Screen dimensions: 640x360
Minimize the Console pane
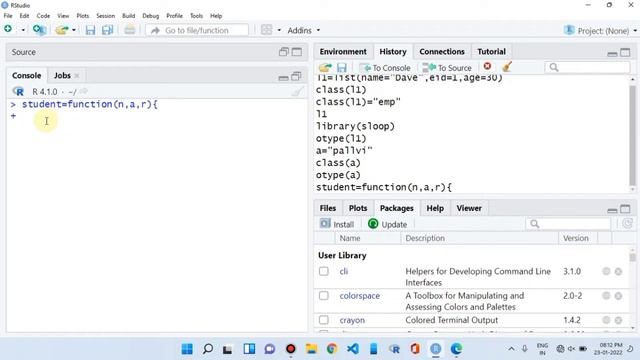click(x=283, y=77)
